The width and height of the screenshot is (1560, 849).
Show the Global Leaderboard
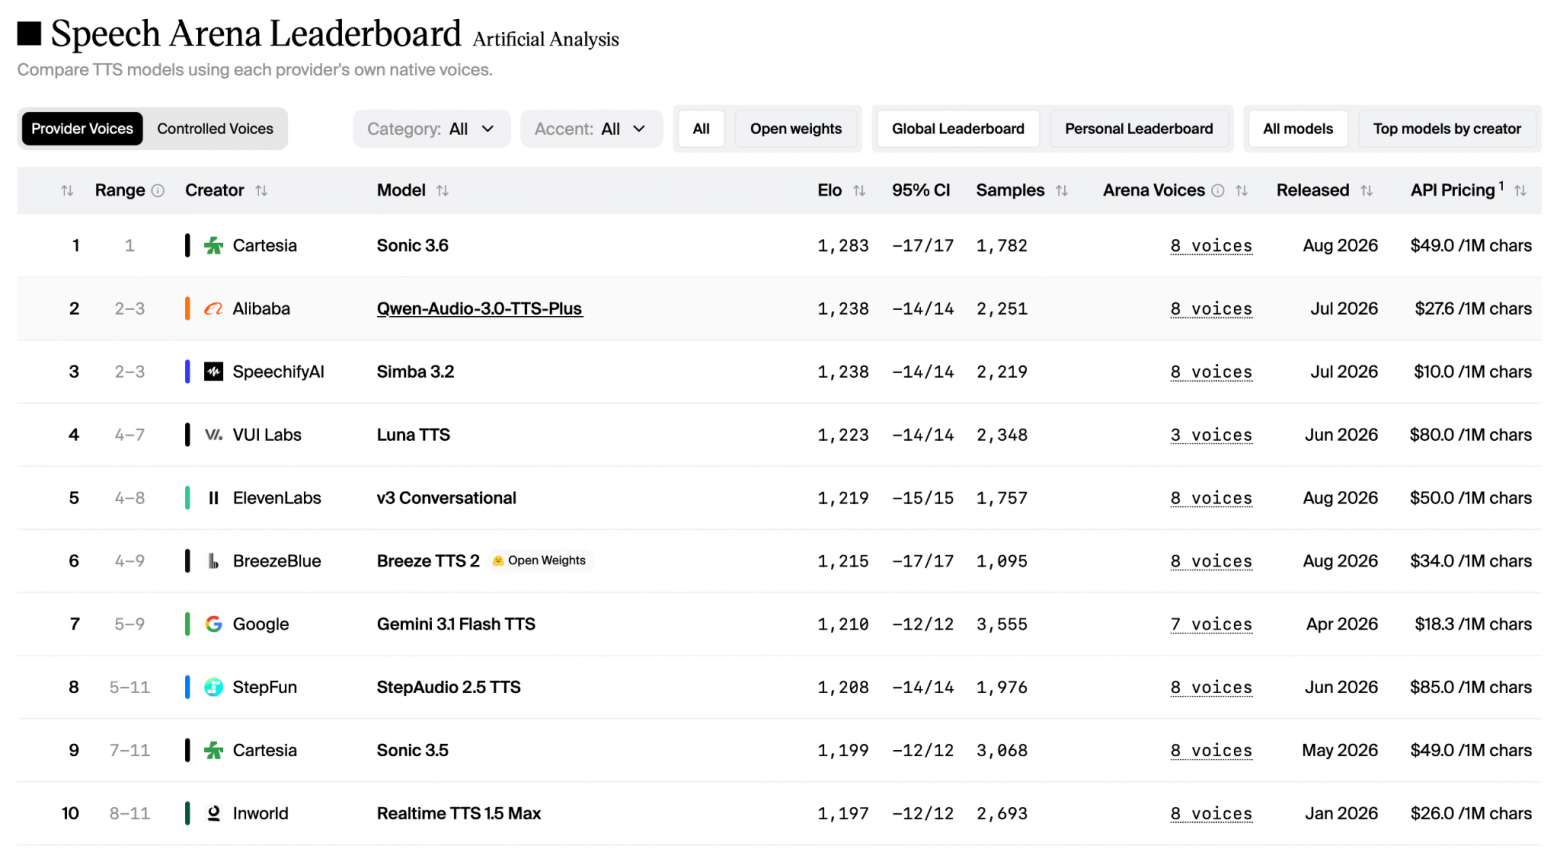pyautogui.click(x=958, y=129)
